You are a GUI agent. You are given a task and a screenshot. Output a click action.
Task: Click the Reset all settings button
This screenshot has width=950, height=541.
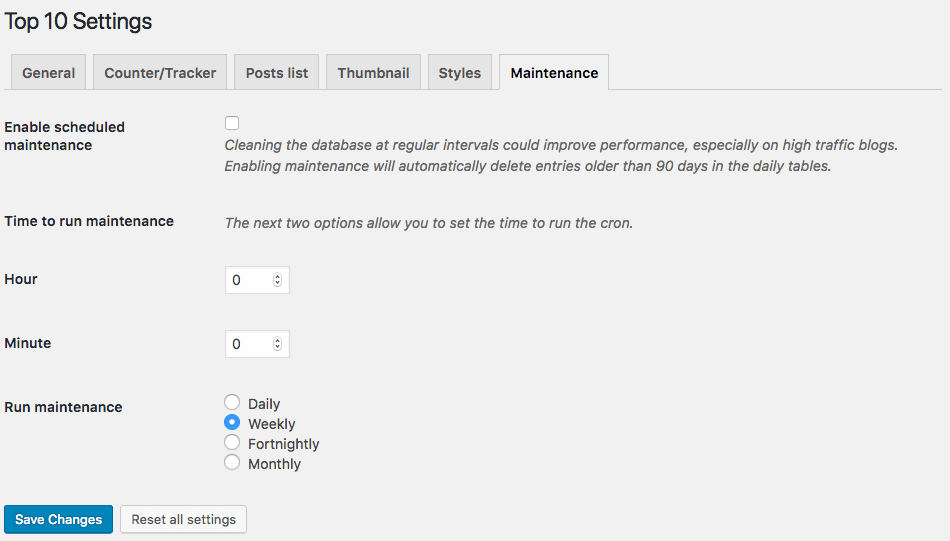(x=183, y=519)
